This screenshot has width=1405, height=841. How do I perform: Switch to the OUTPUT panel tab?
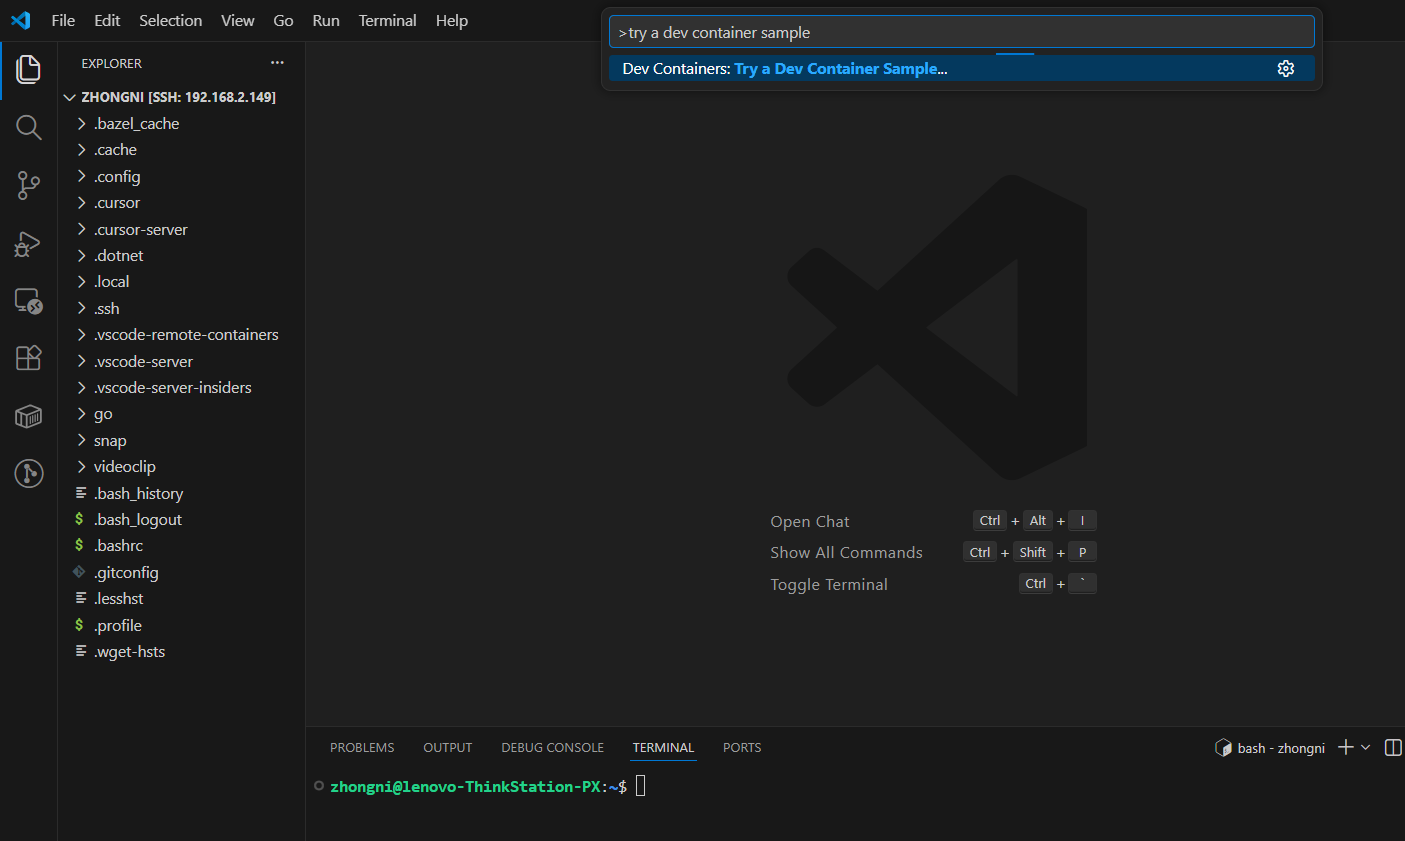[448, 748]
